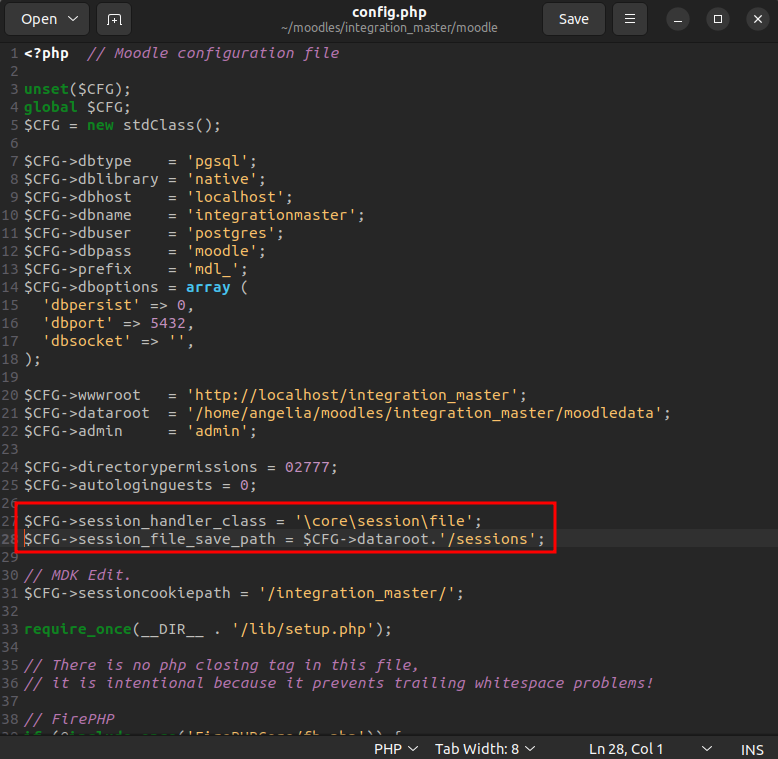Click the session_file_save_path variable

pyautogui.click(x=150, y=539)
